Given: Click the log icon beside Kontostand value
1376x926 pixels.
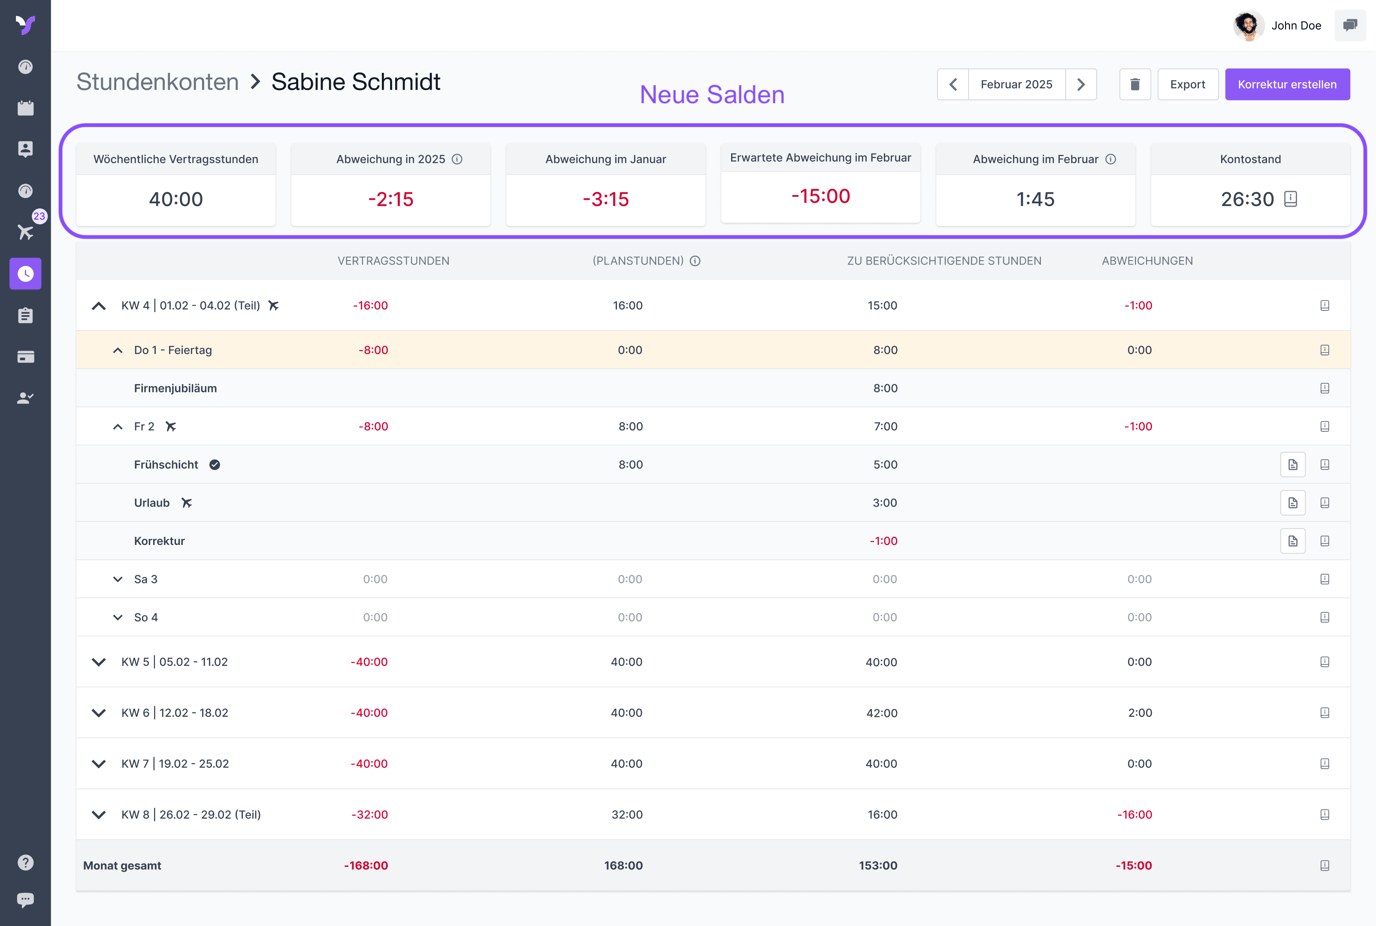Looking at the screenshot, I should click(x=1291, y=199).
